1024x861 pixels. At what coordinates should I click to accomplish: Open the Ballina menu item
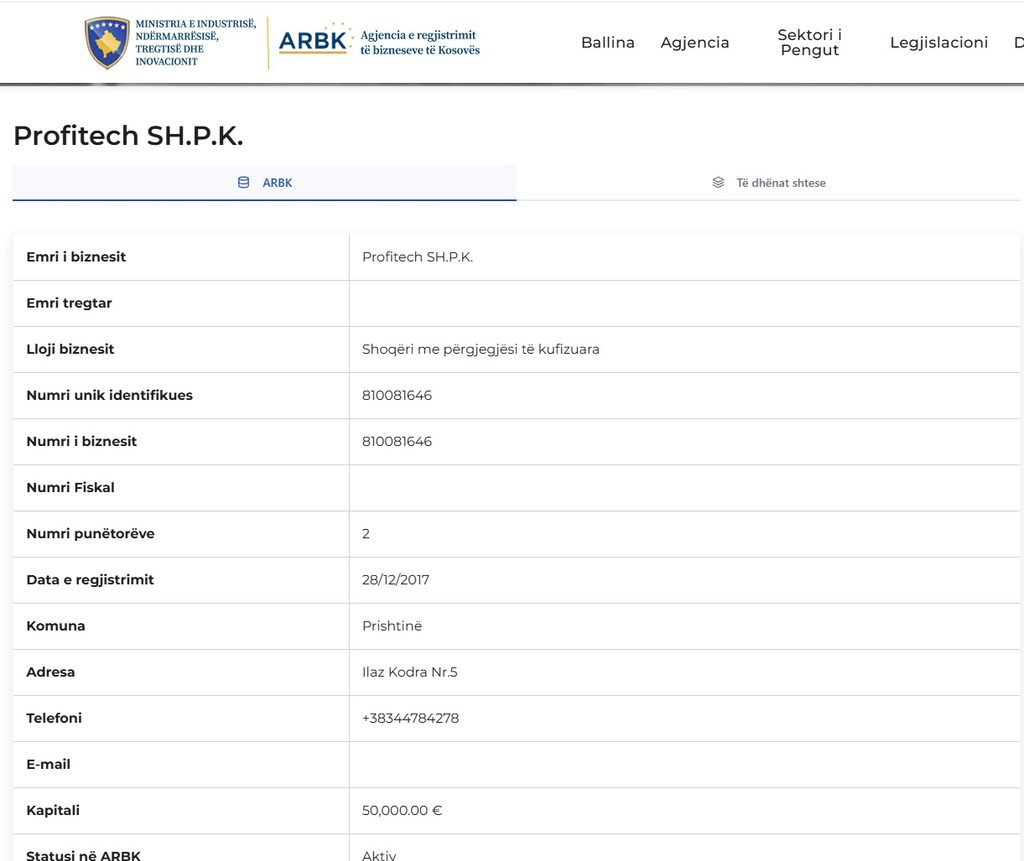pos(607,42)
